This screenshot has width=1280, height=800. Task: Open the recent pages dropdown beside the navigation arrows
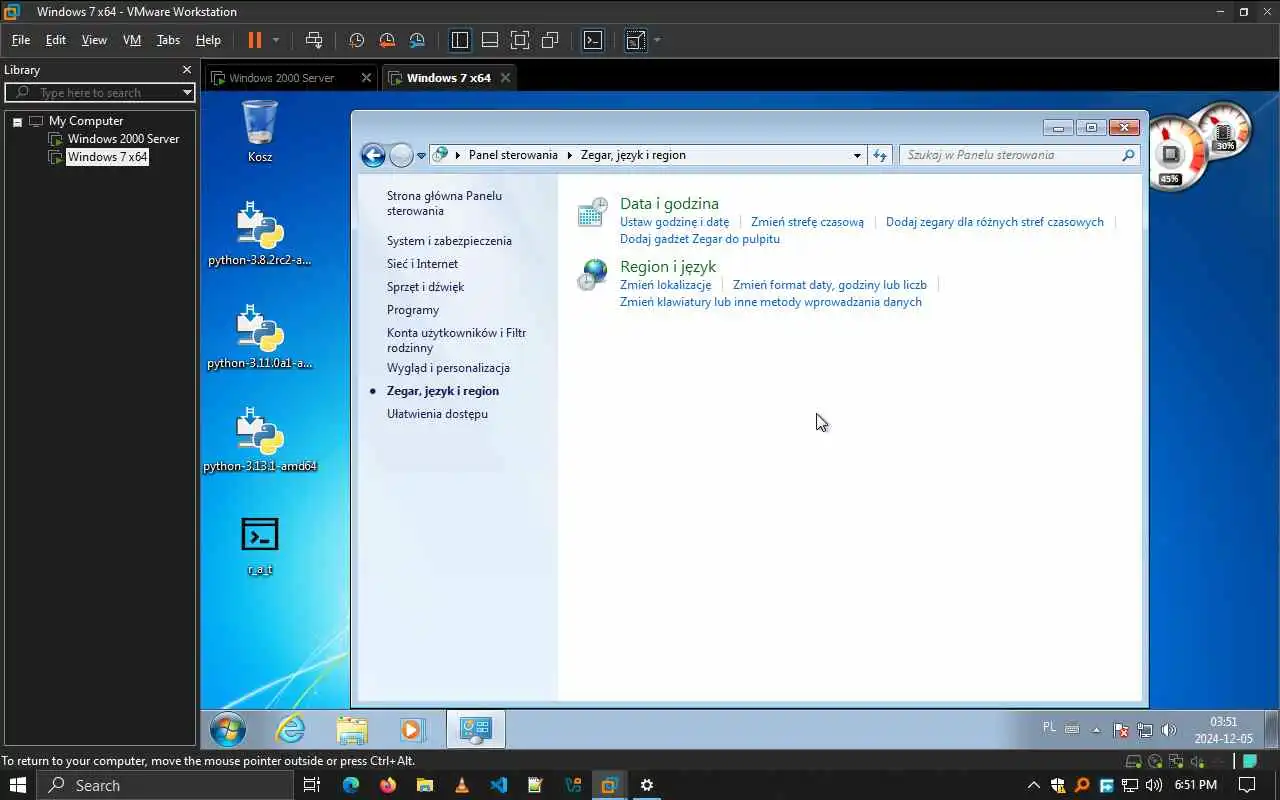(421, 155)
